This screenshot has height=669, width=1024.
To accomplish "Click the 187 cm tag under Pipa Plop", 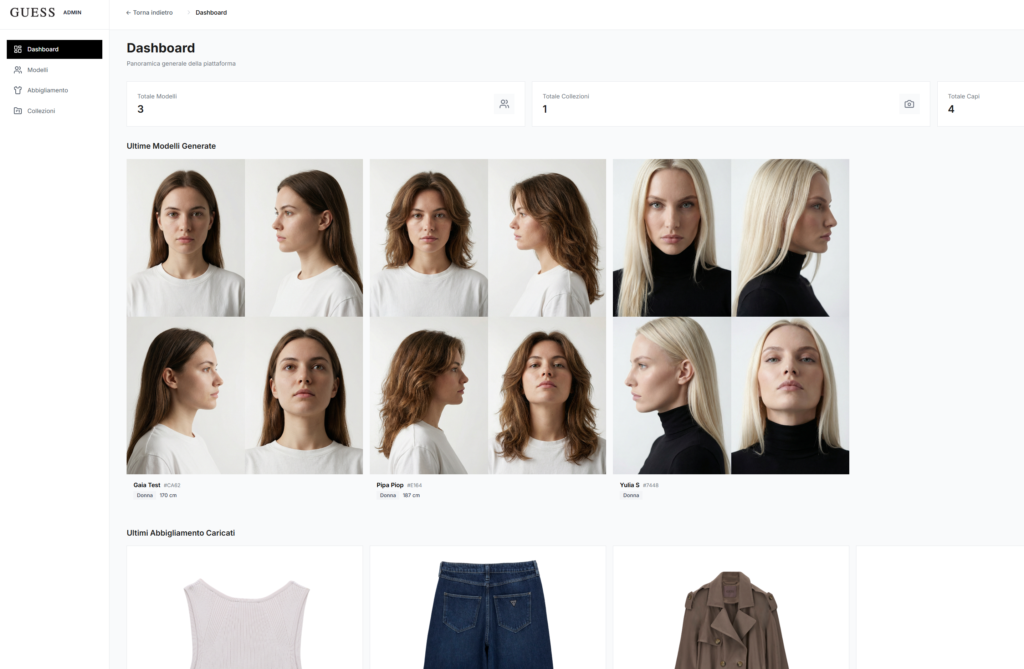I will point(411,495).
